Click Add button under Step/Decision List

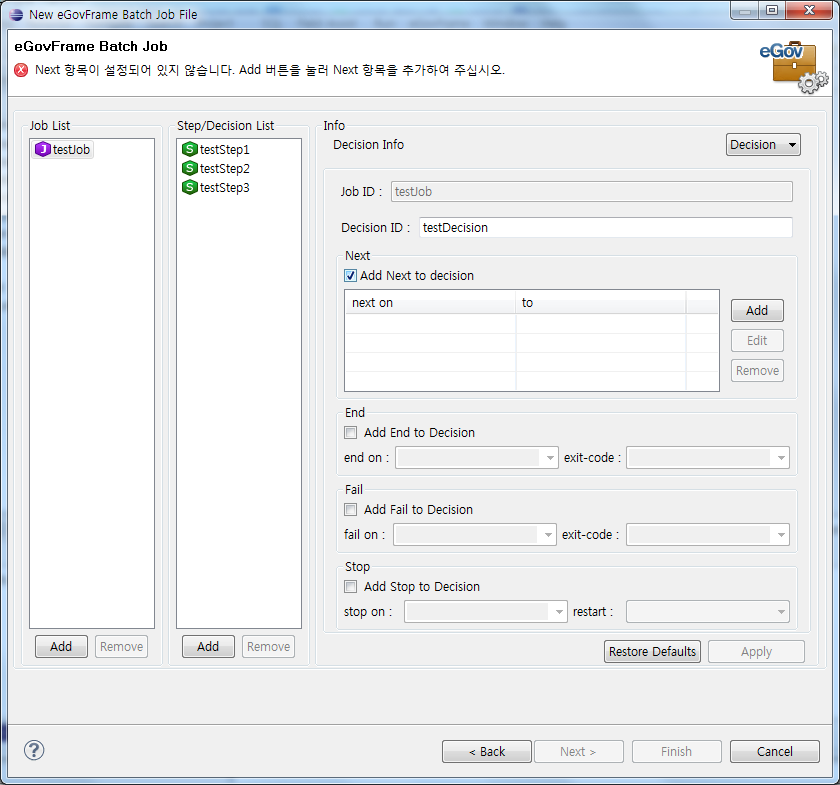pyautogui.click(x=208, y=647)
